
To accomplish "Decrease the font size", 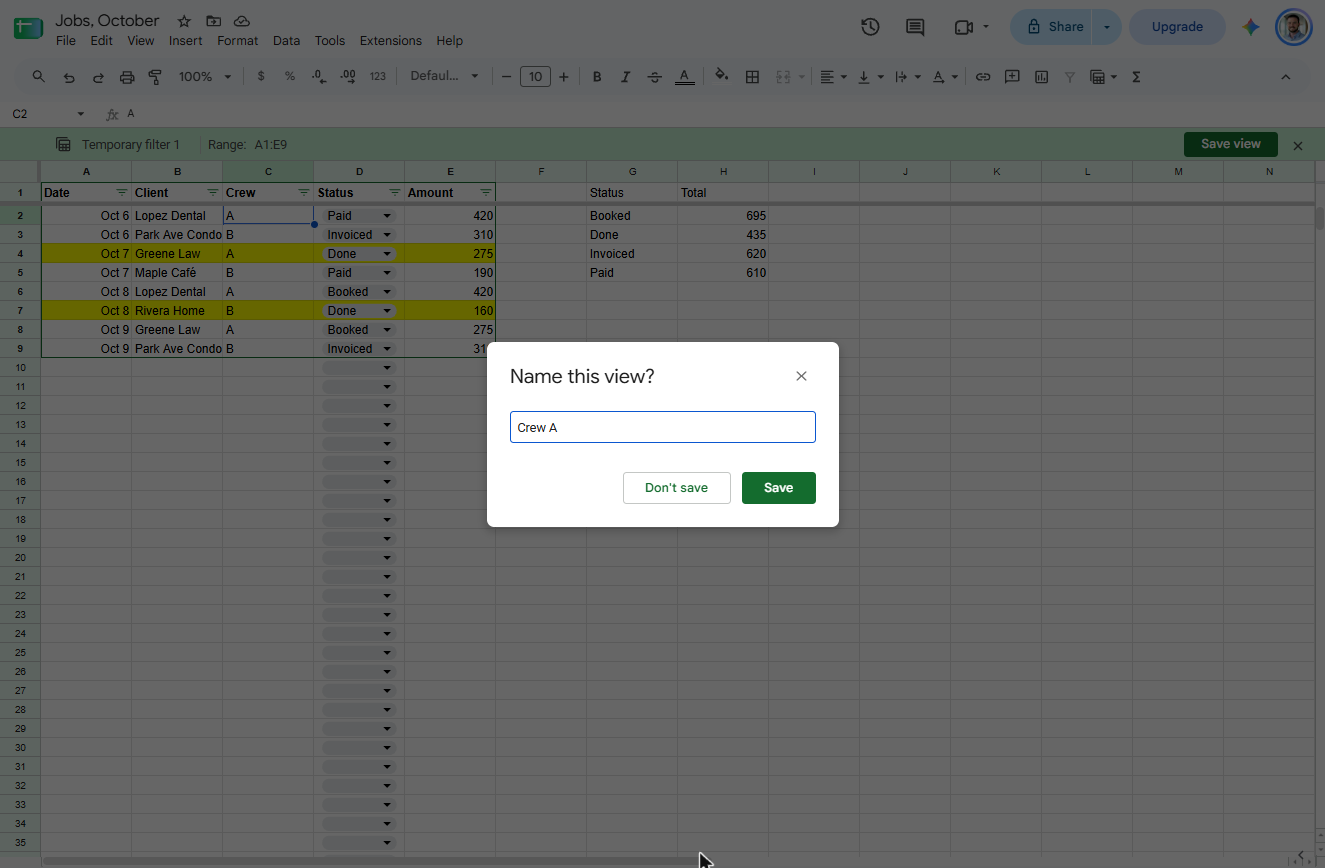I will [x=507, y=77].
